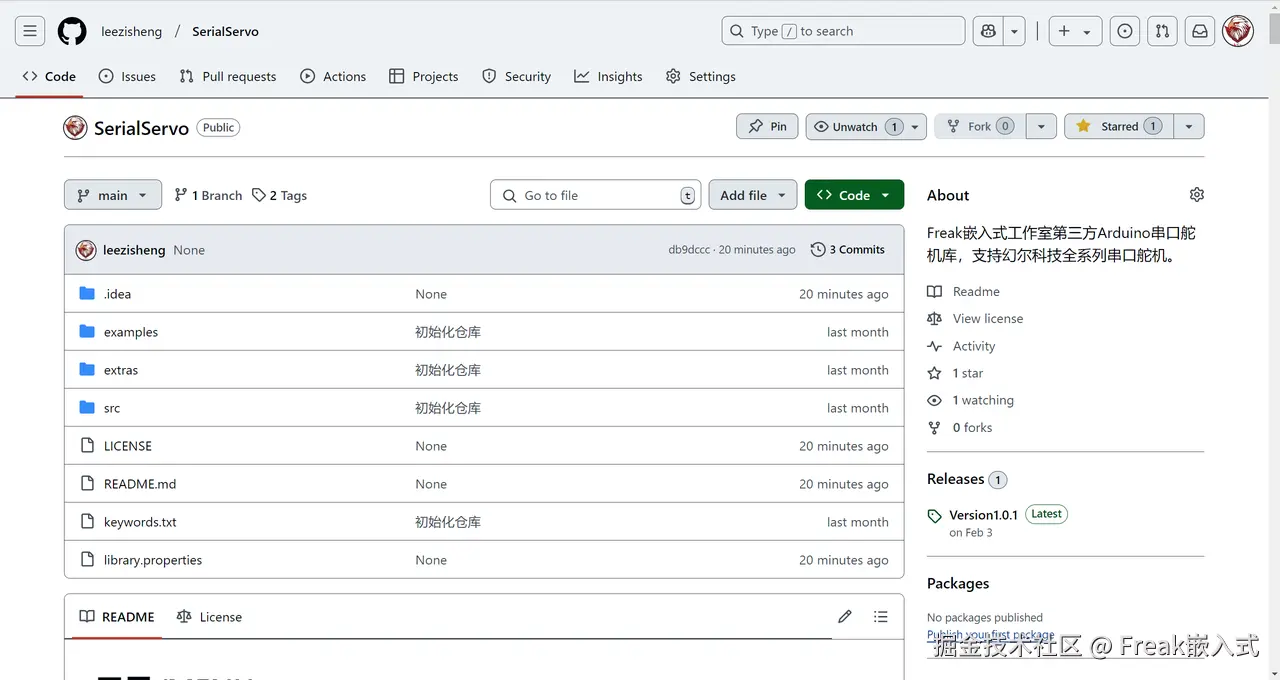This screenshot has height=680, width=1280.
Task: Click leezisheng author name in commit bar
Action: (134, 250)
